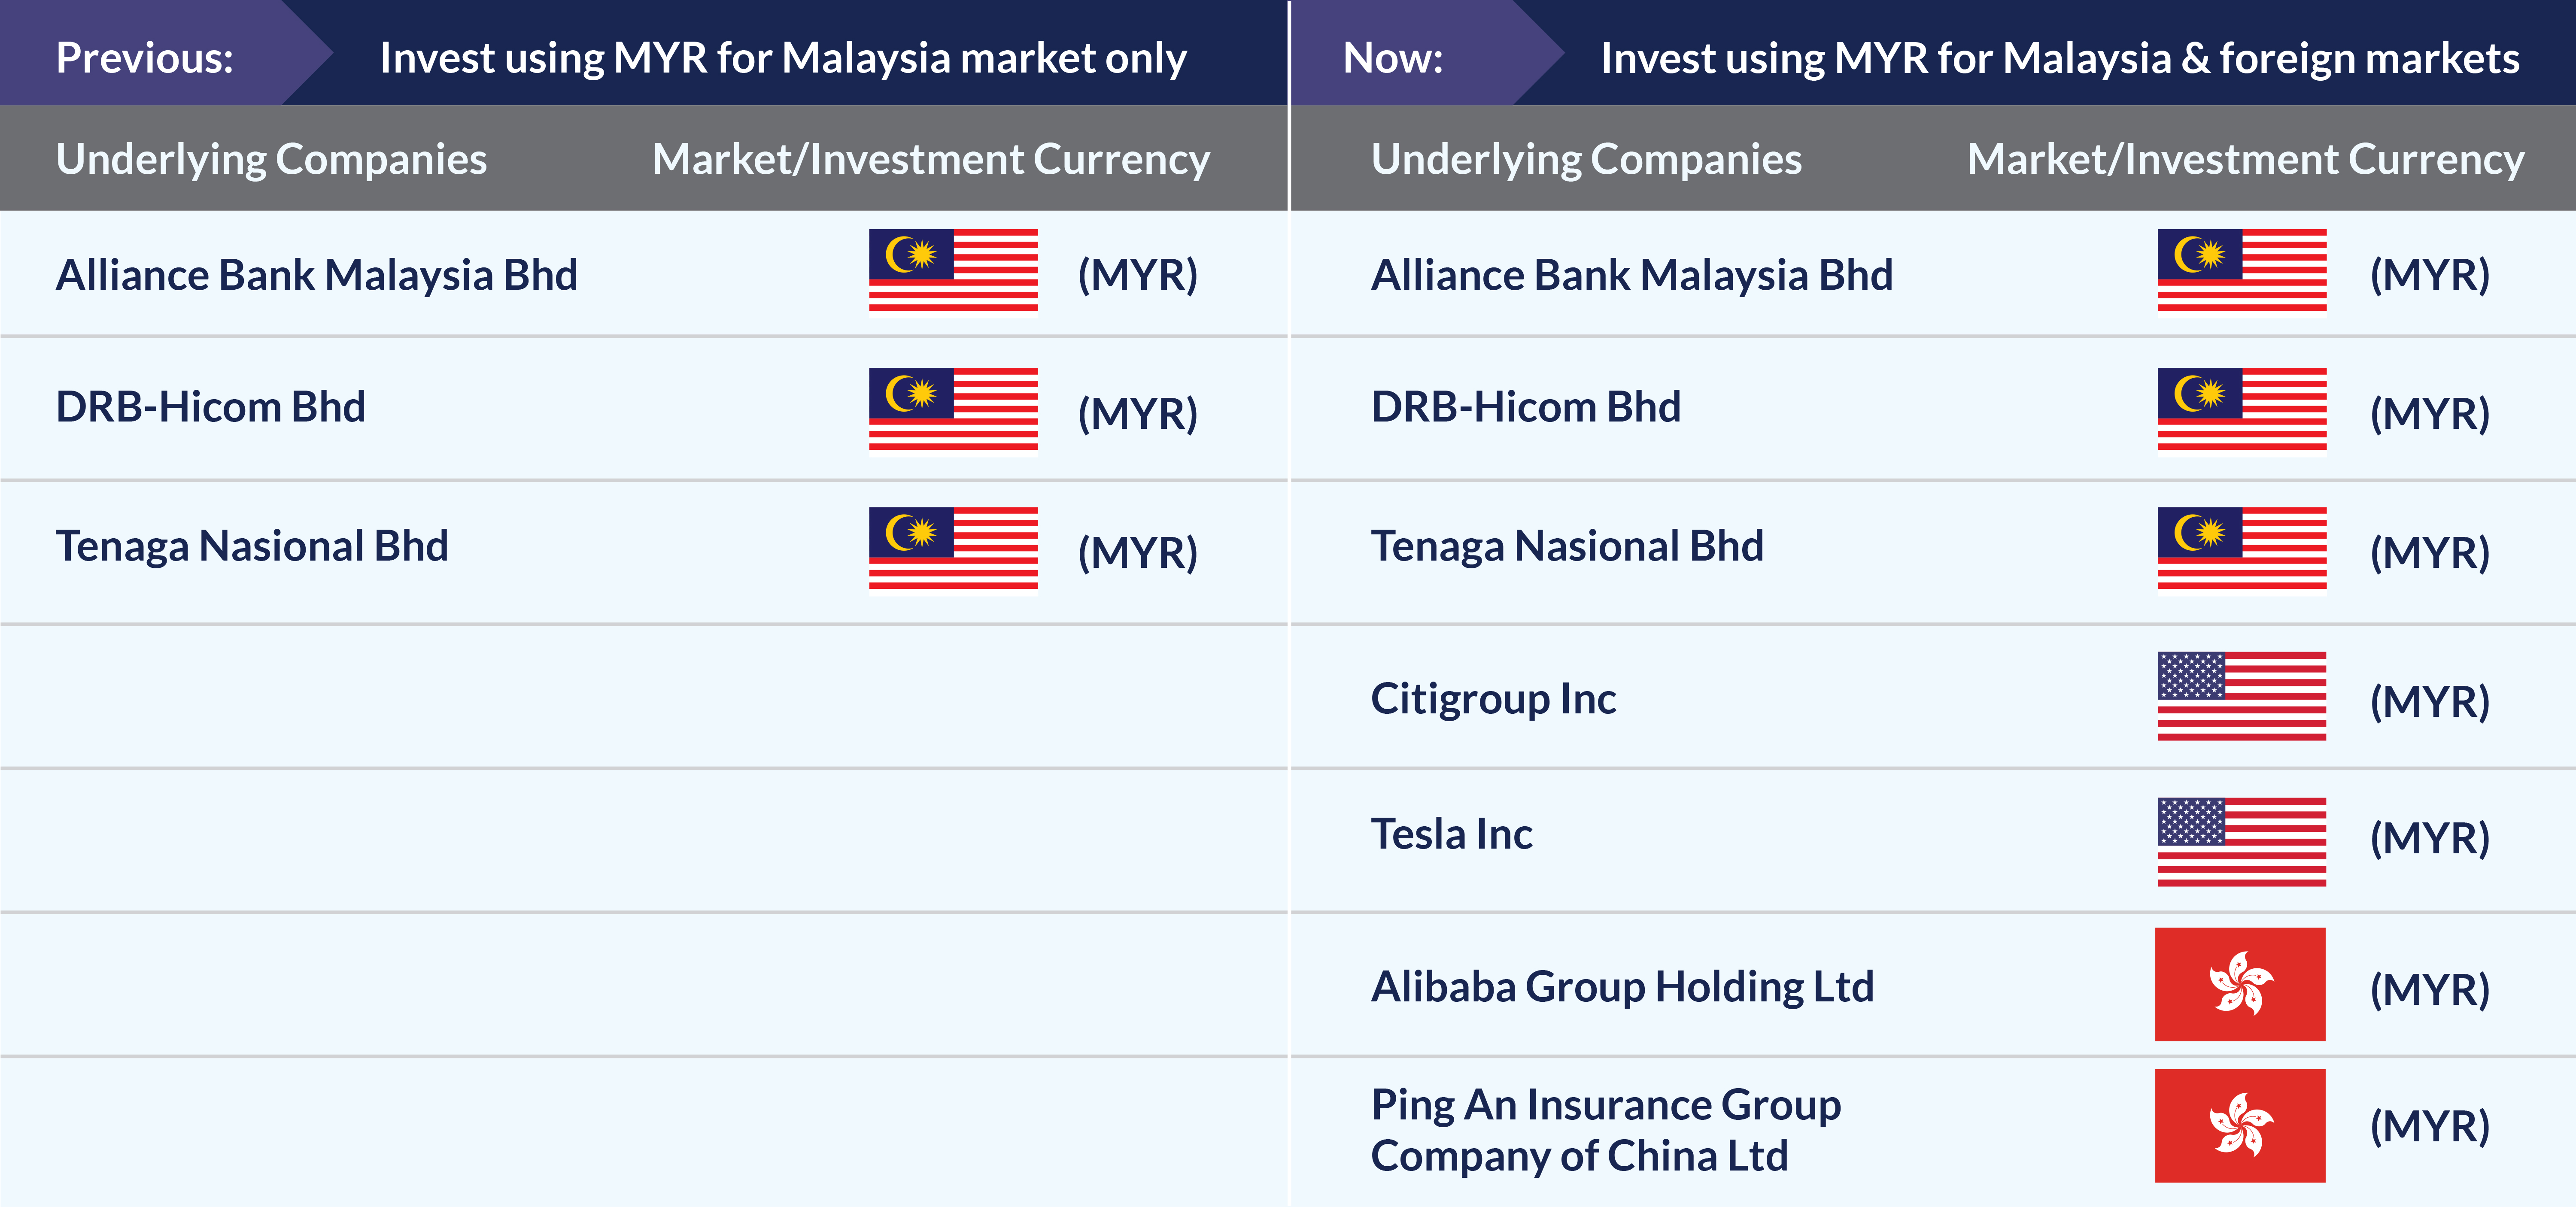The image size is (2576, 1207).
Task: Click "Citigroup Inc" company name
Action: coord(1493,699)
